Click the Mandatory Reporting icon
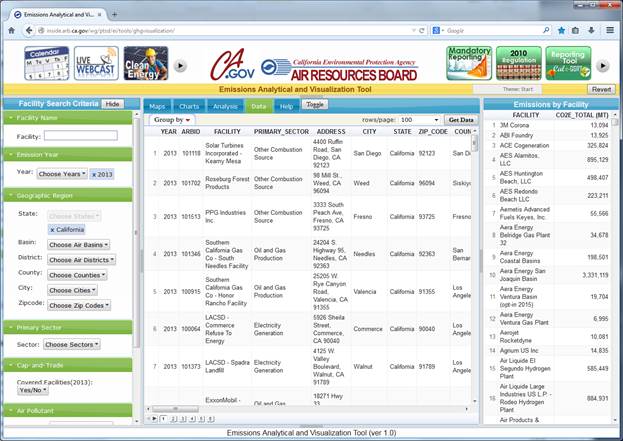Screen dimensions: 623x441 pos(468,63)
